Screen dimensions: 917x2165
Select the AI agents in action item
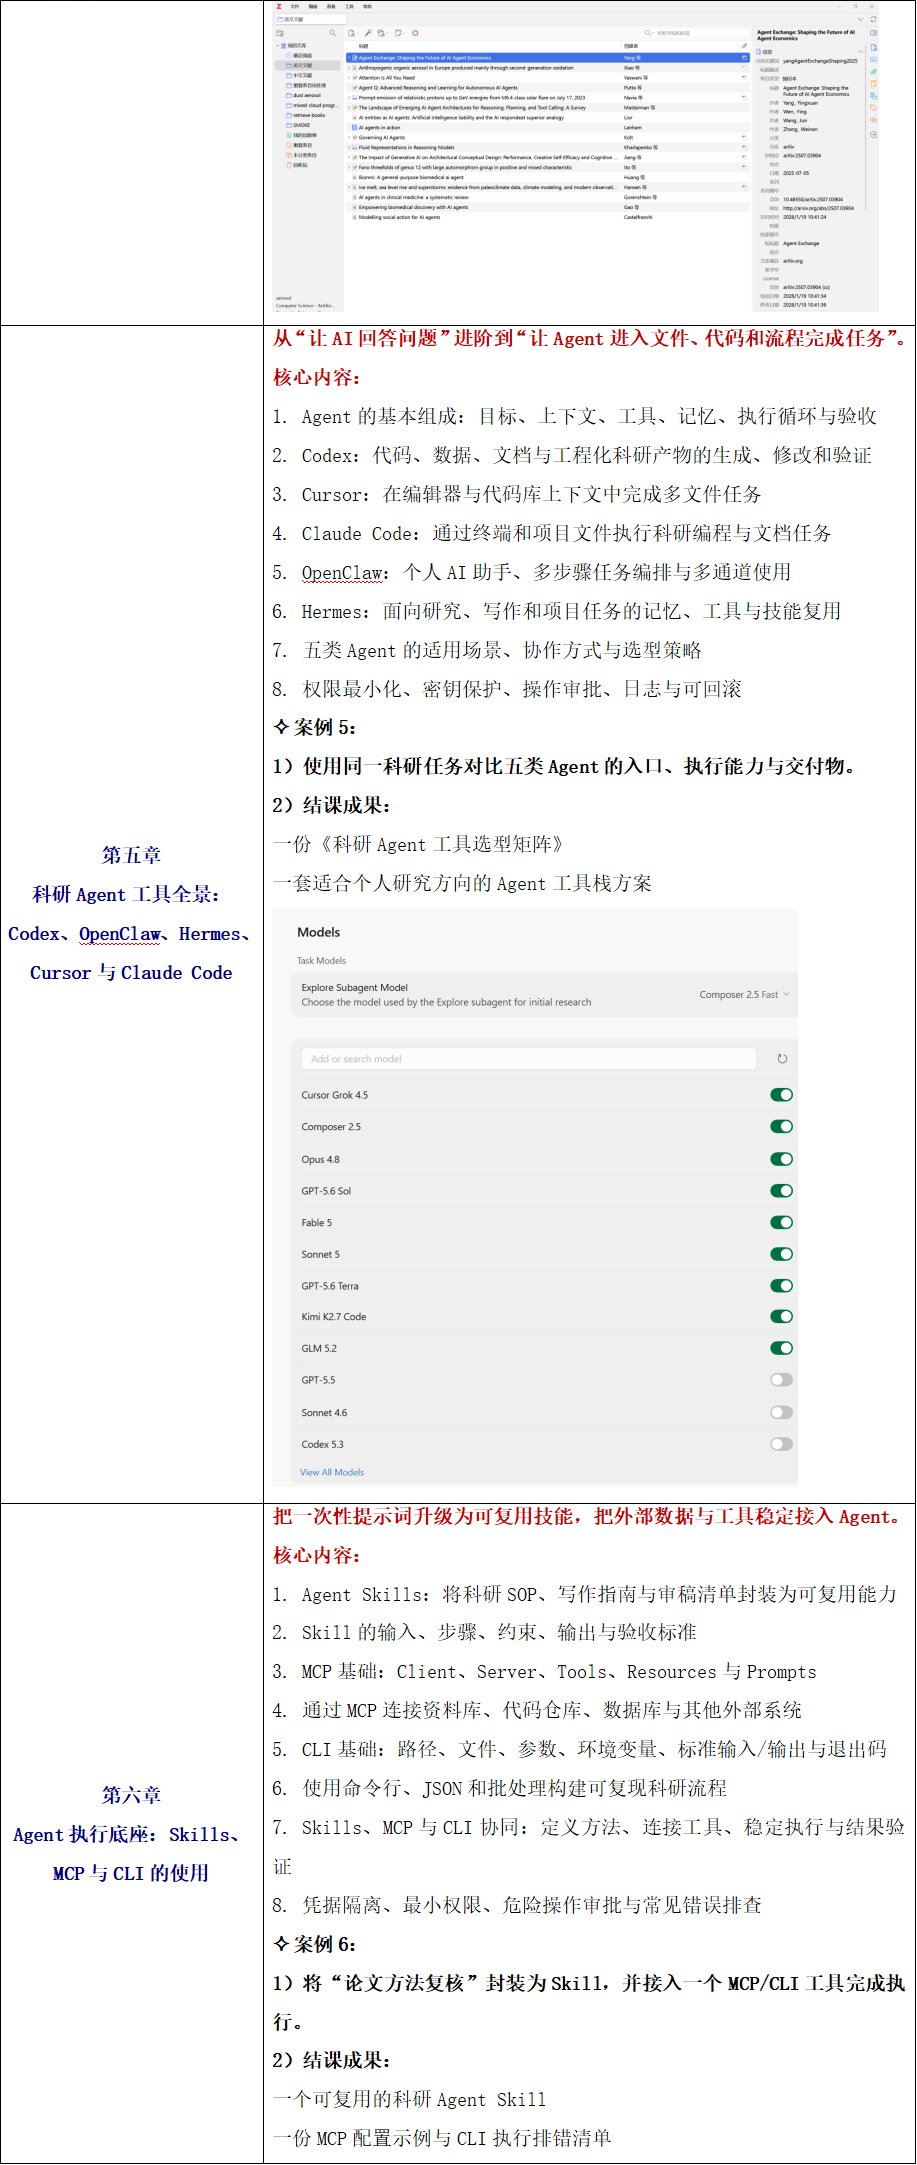[x=548, y=127]
